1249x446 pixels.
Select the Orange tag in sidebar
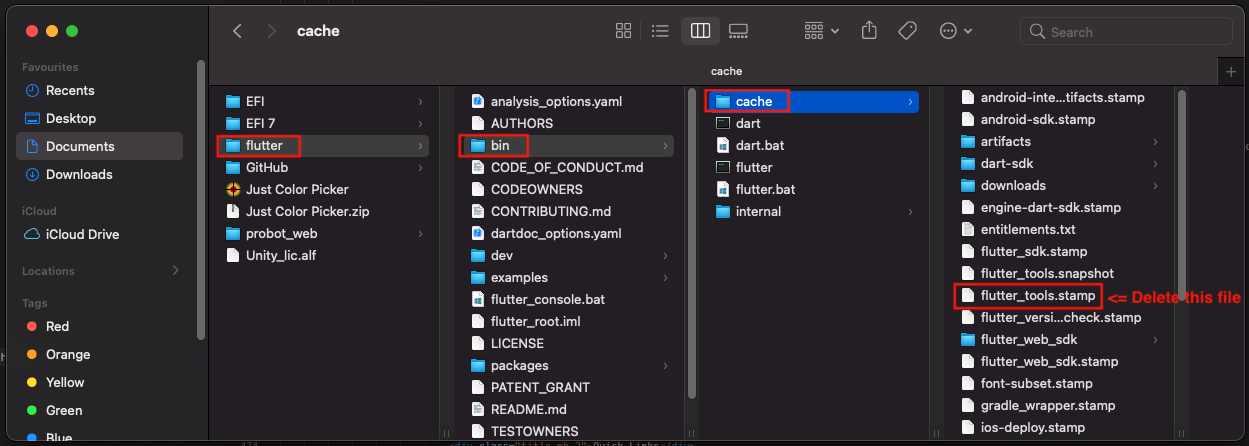[x=67, y=354]
